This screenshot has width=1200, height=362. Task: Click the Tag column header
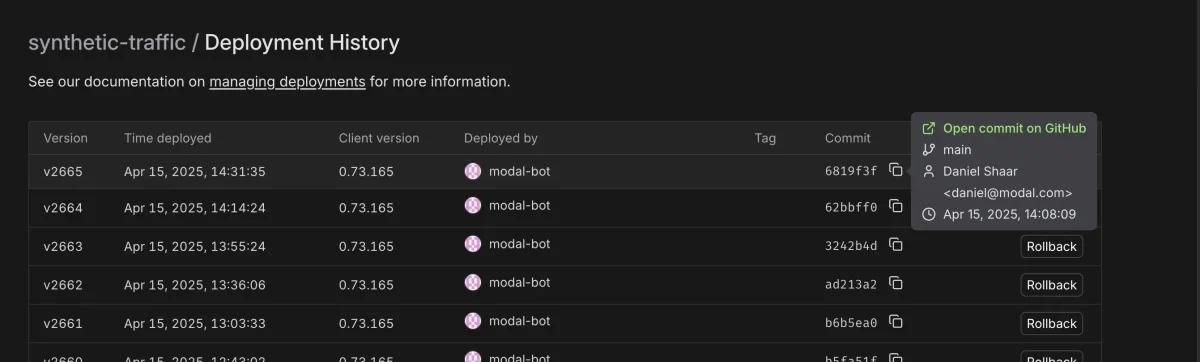click(765, 138)
